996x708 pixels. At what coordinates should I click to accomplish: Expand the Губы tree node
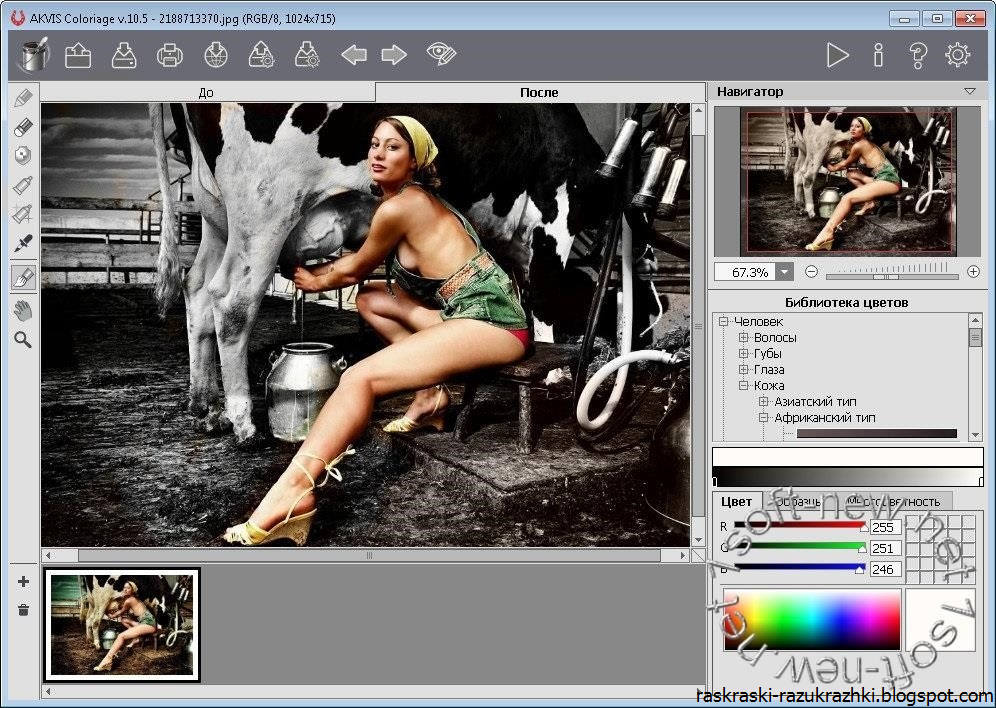[743, 353]
